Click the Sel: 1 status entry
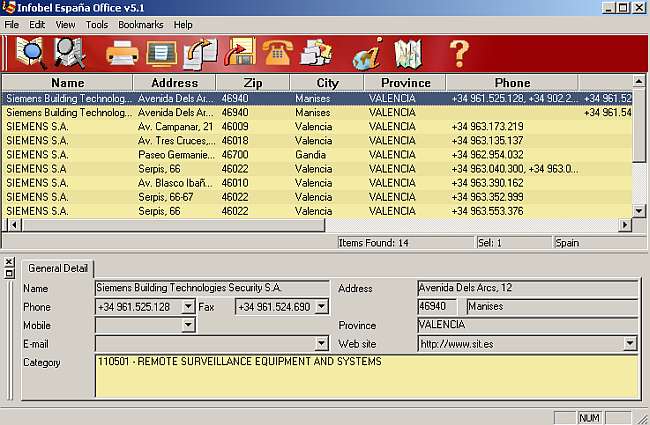 514,243
